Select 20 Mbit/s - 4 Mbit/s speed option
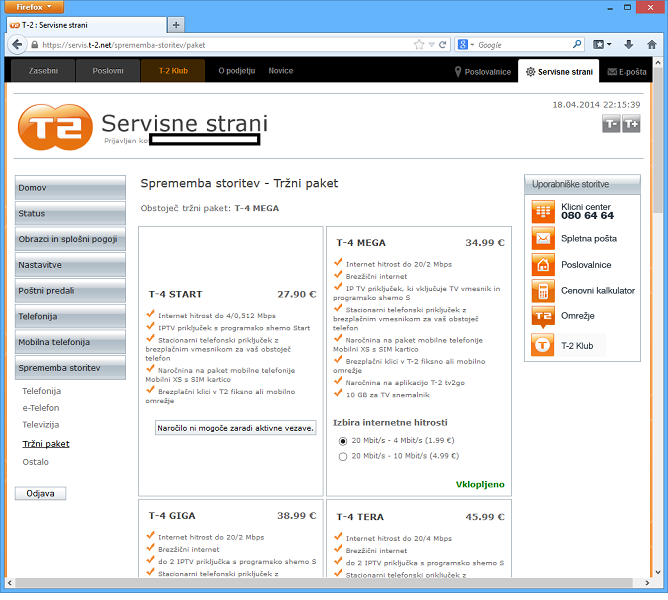Viewport: 668px width, 600px height. (344, 440)
